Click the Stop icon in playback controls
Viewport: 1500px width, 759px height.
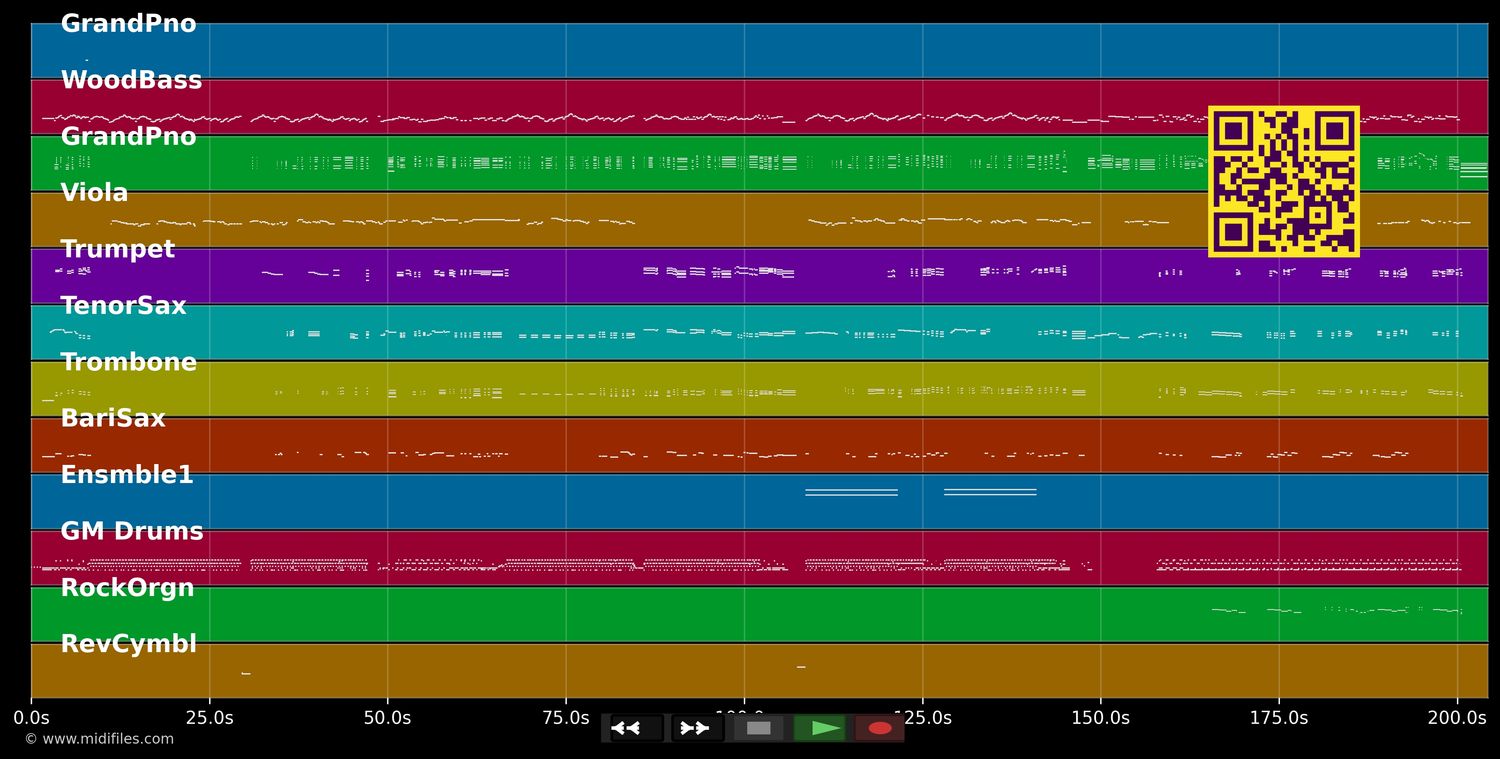pos(757,727)
